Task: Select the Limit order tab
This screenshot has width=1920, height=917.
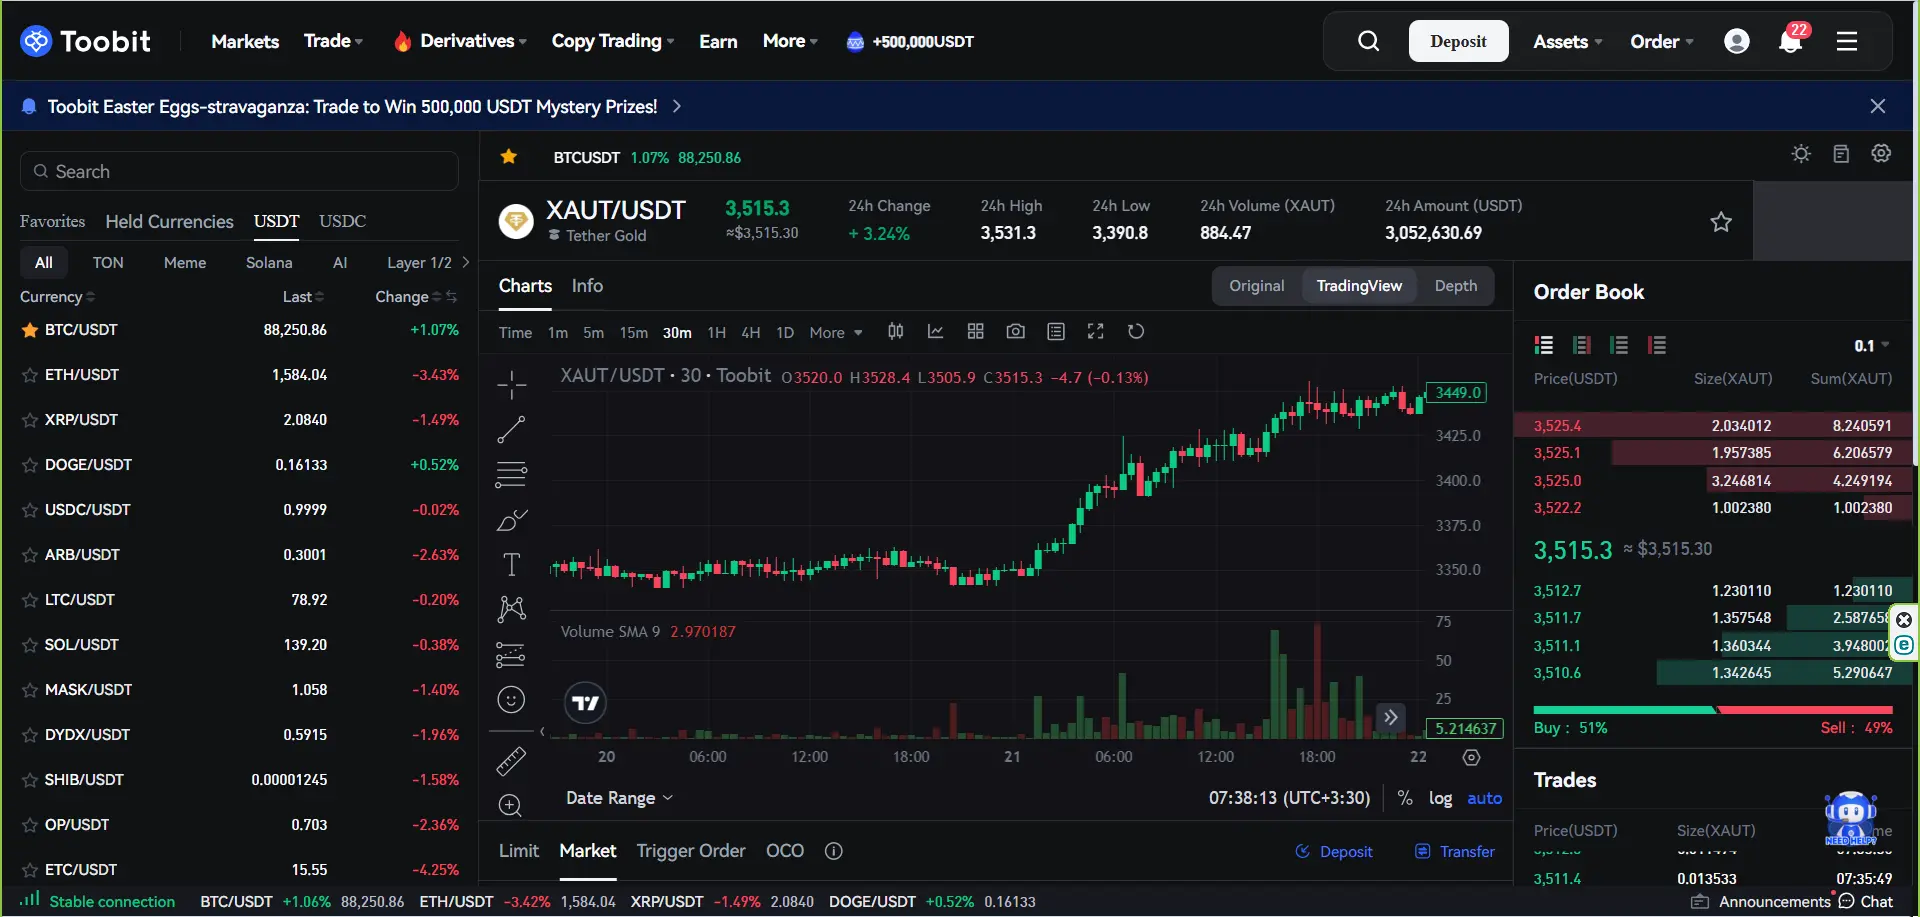Action: click(518, 851)
